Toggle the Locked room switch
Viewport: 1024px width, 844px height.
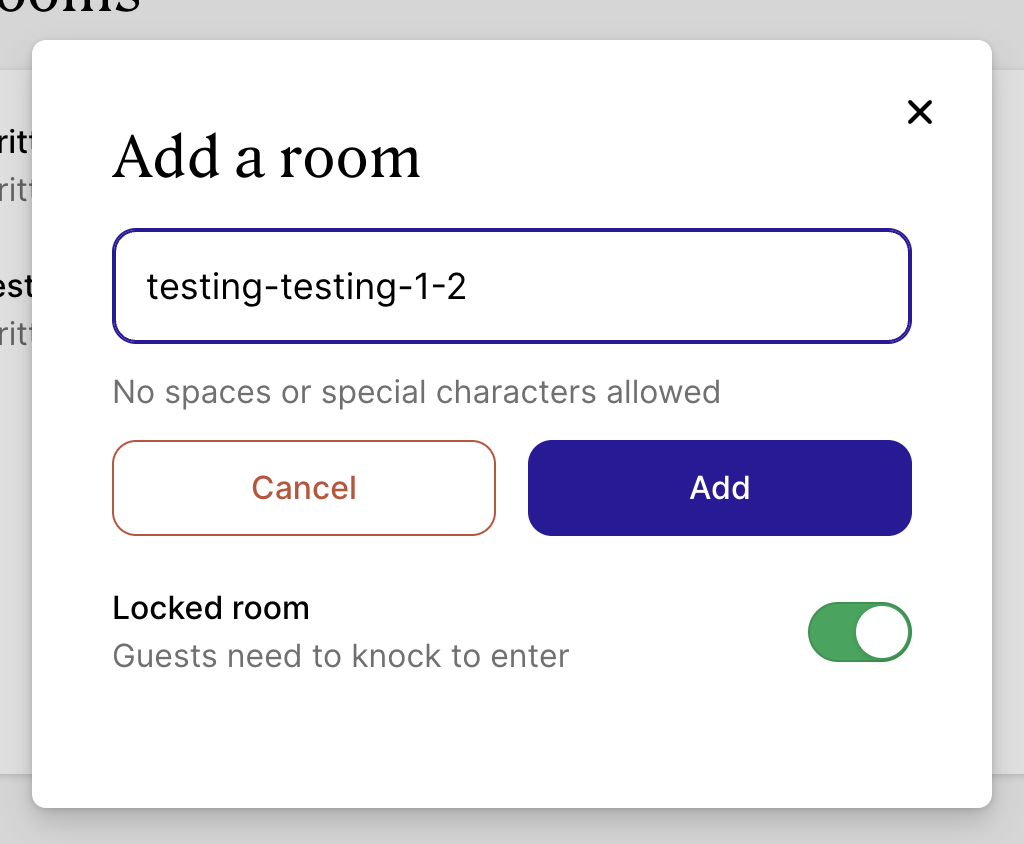coord(859,632)
